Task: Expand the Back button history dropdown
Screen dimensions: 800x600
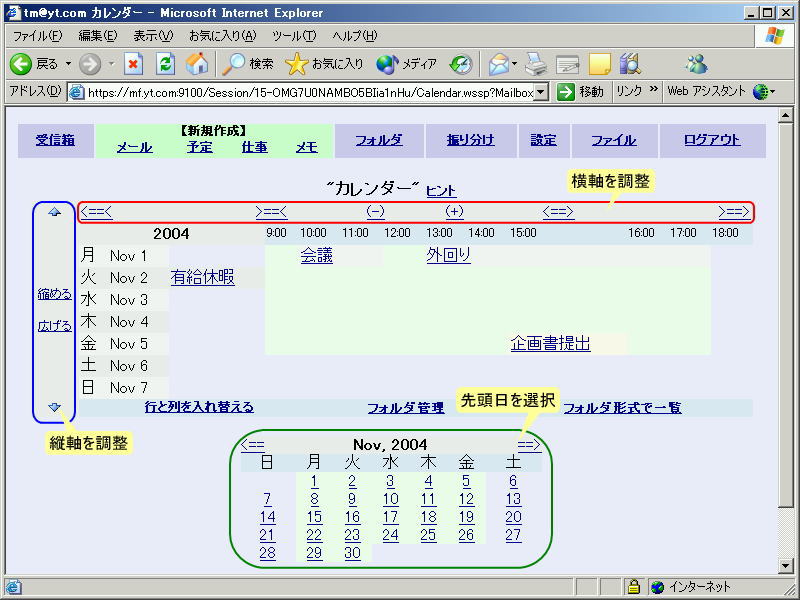Action: pos(69,64)
